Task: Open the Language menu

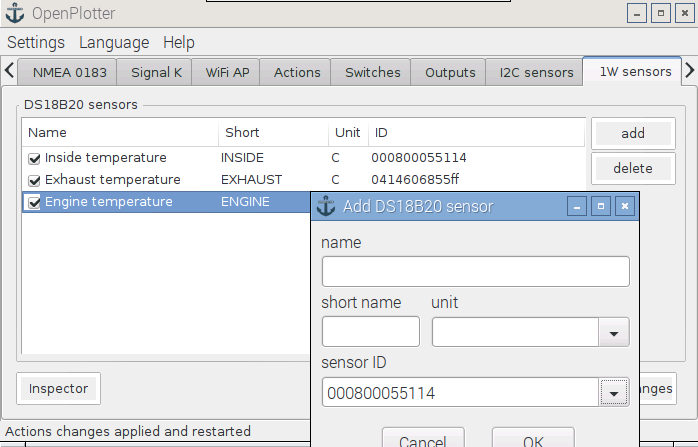Action: pos(114,43)
